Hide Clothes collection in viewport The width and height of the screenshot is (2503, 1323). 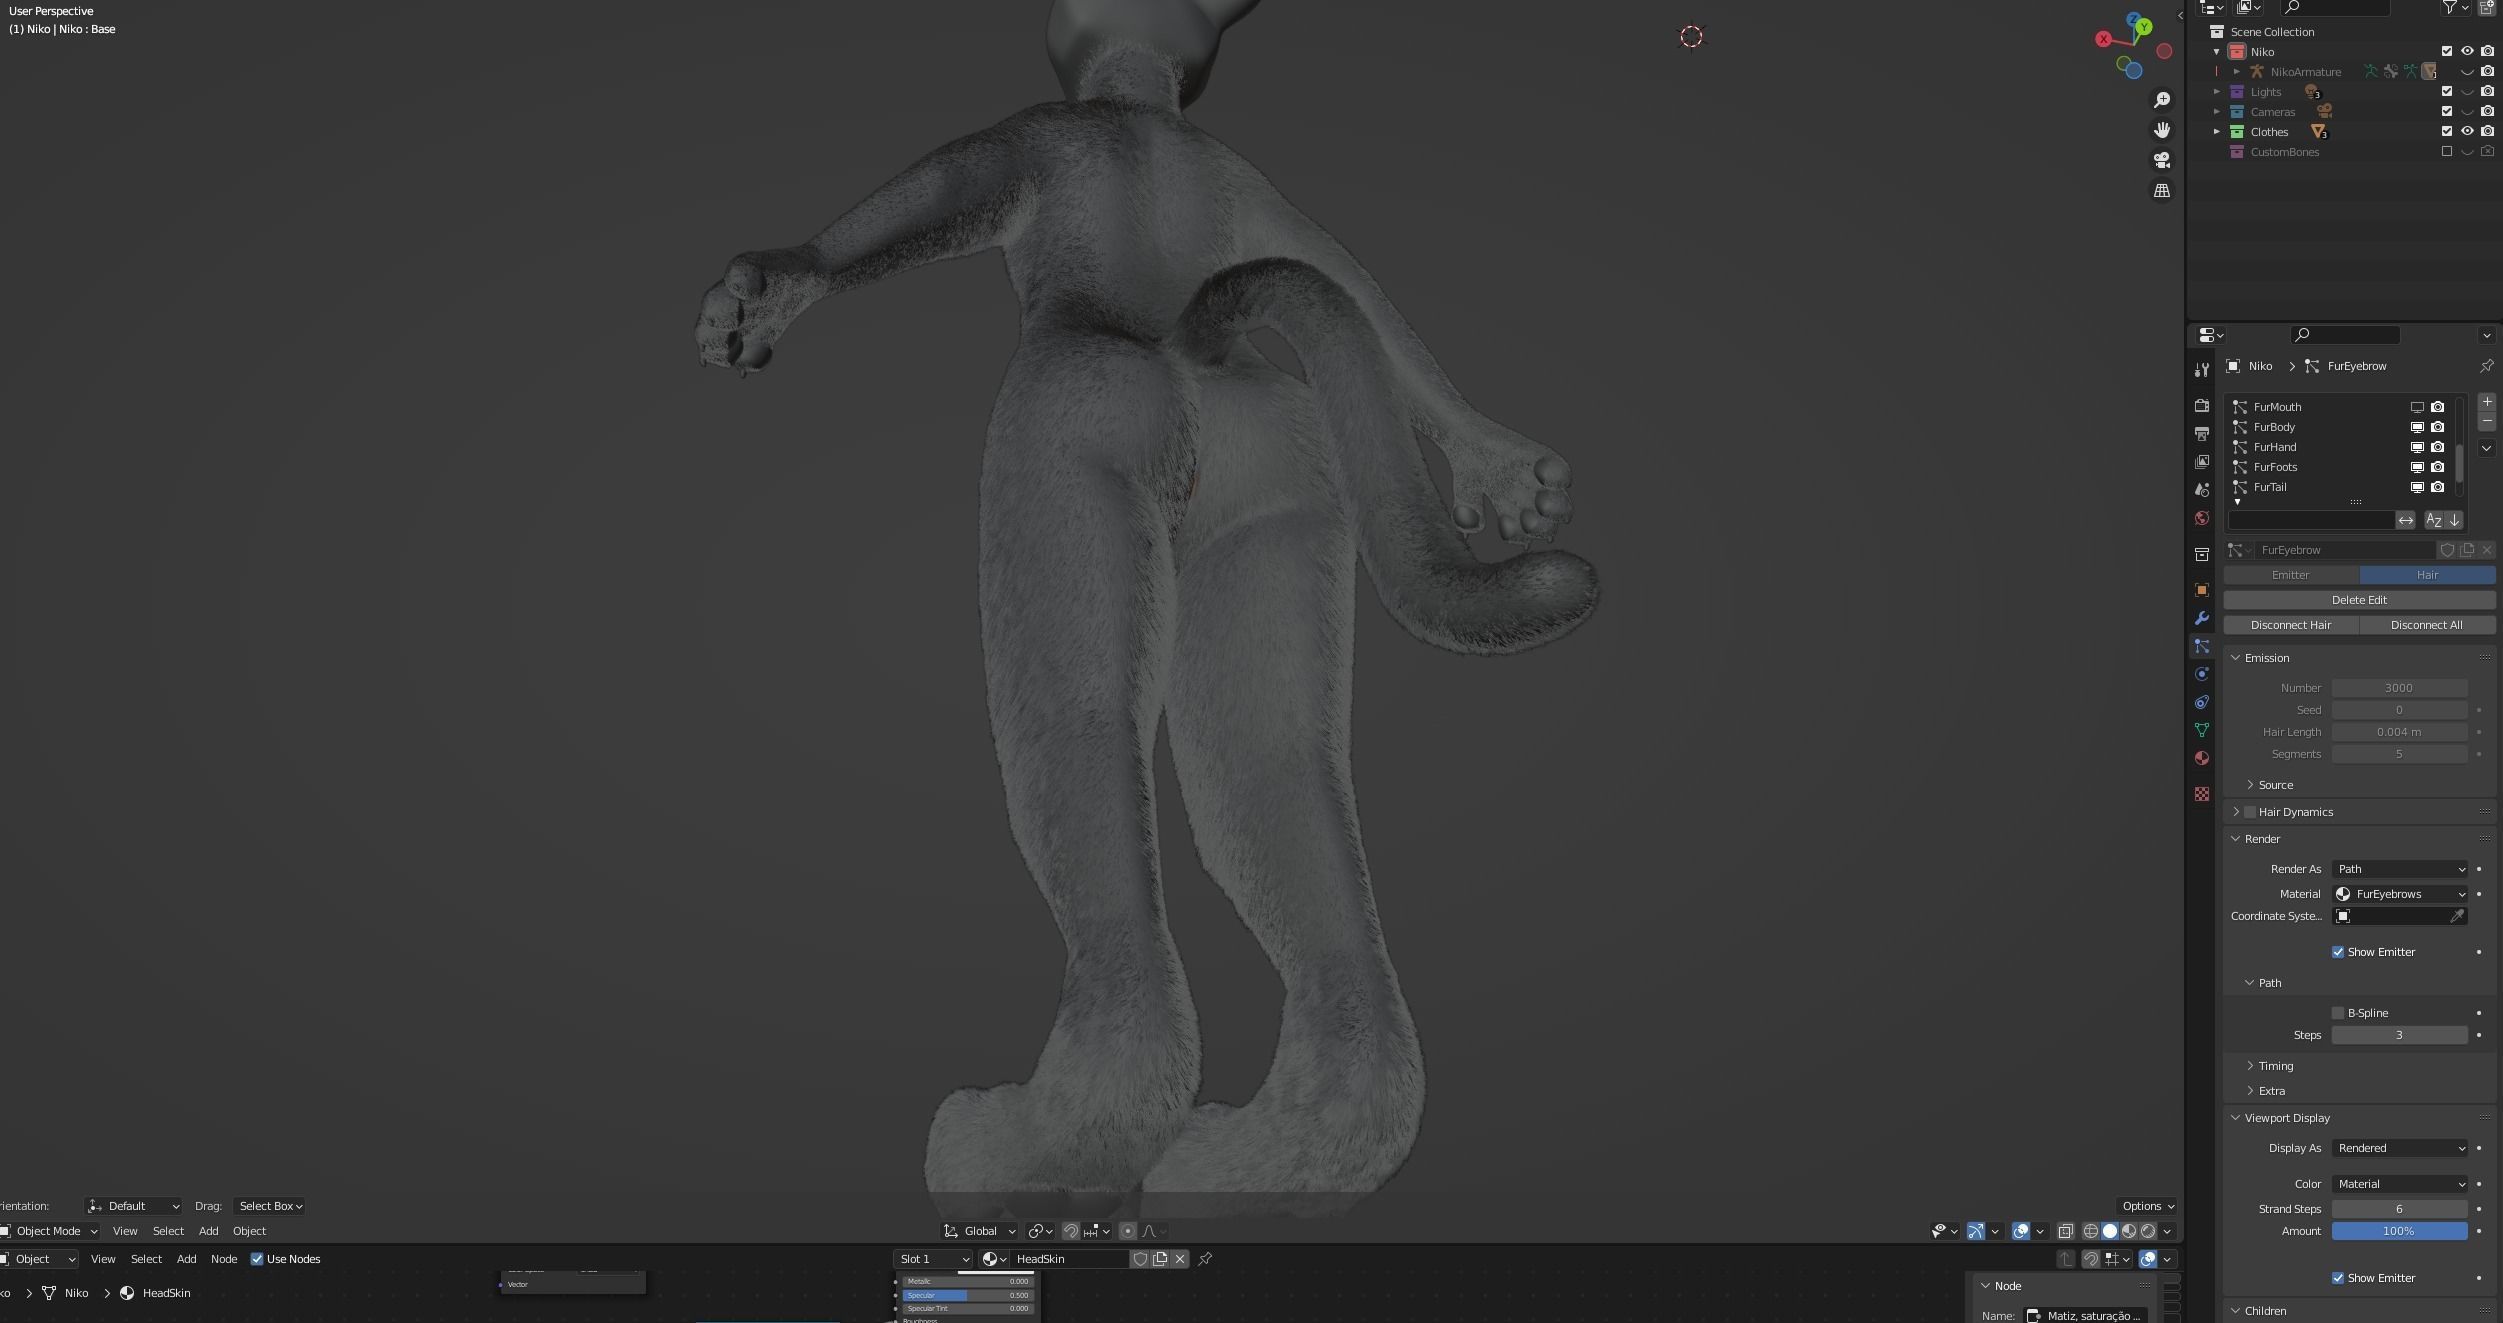click(2467, 132)
